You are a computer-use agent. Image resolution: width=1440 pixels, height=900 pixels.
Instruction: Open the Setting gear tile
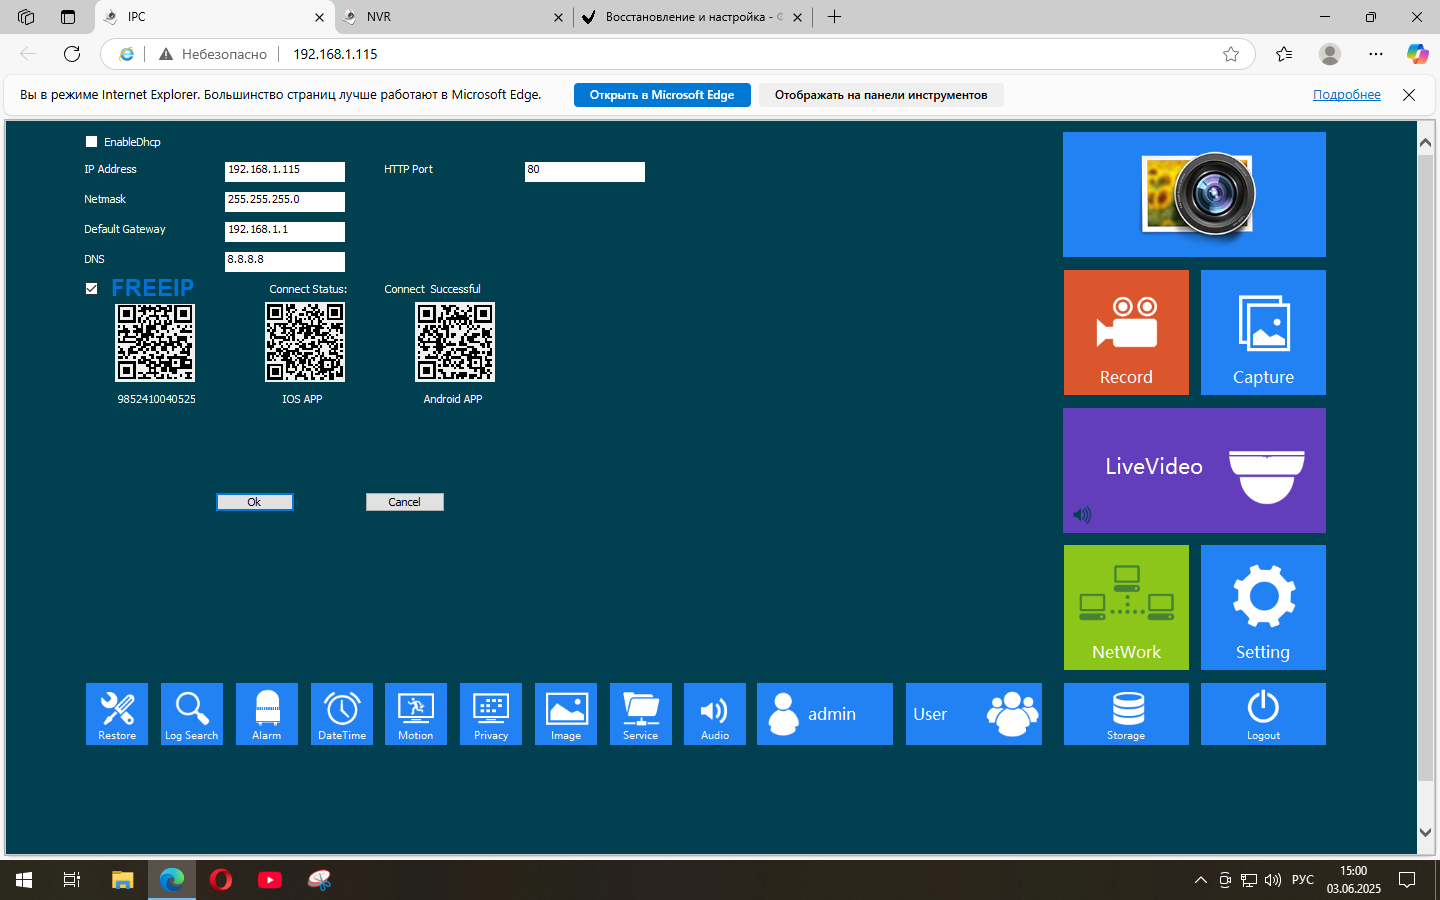1263,607
